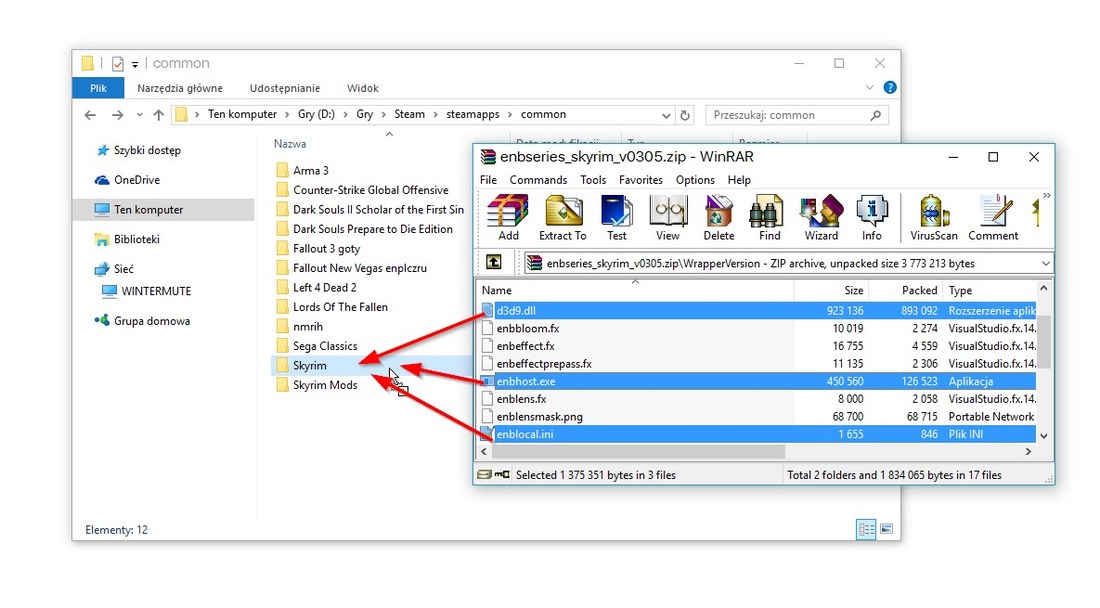Viewport: 1100px width, 608px height.
Task: Expand the Explorer ribbon chevron
Action: (869, 88)
